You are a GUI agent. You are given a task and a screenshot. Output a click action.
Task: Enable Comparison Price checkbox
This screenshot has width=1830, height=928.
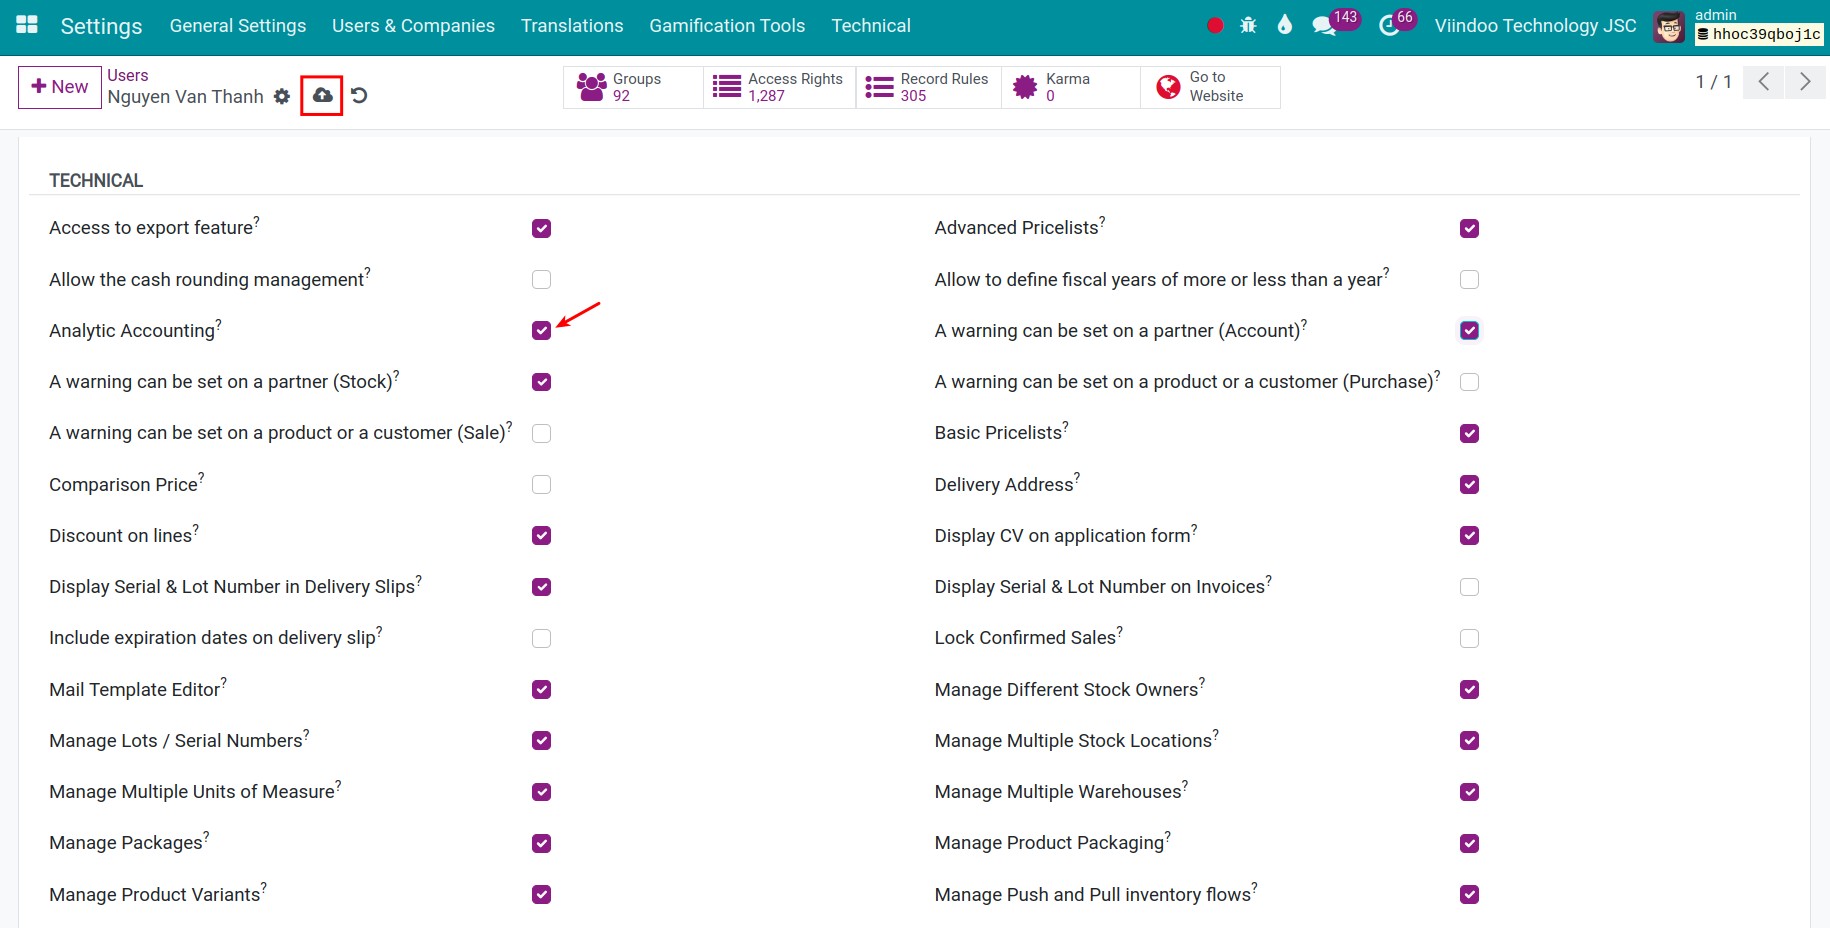click(x=541, y=484)
